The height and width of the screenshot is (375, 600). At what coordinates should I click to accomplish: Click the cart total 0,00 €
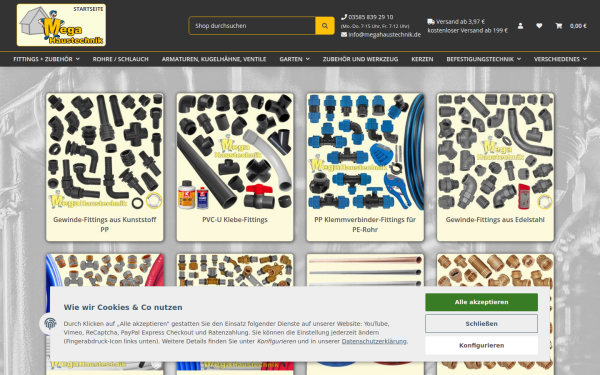pyautogui.click(x=578, y=26)
